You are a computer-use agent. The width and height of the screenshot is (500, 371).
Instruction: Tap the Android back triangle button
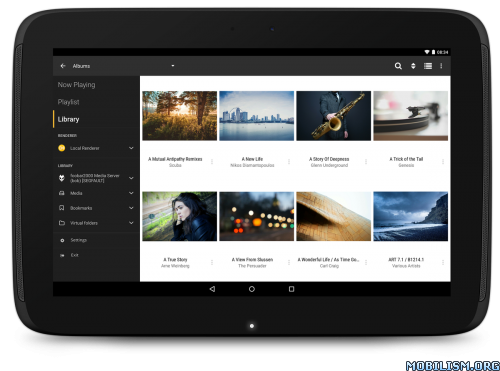212,289
